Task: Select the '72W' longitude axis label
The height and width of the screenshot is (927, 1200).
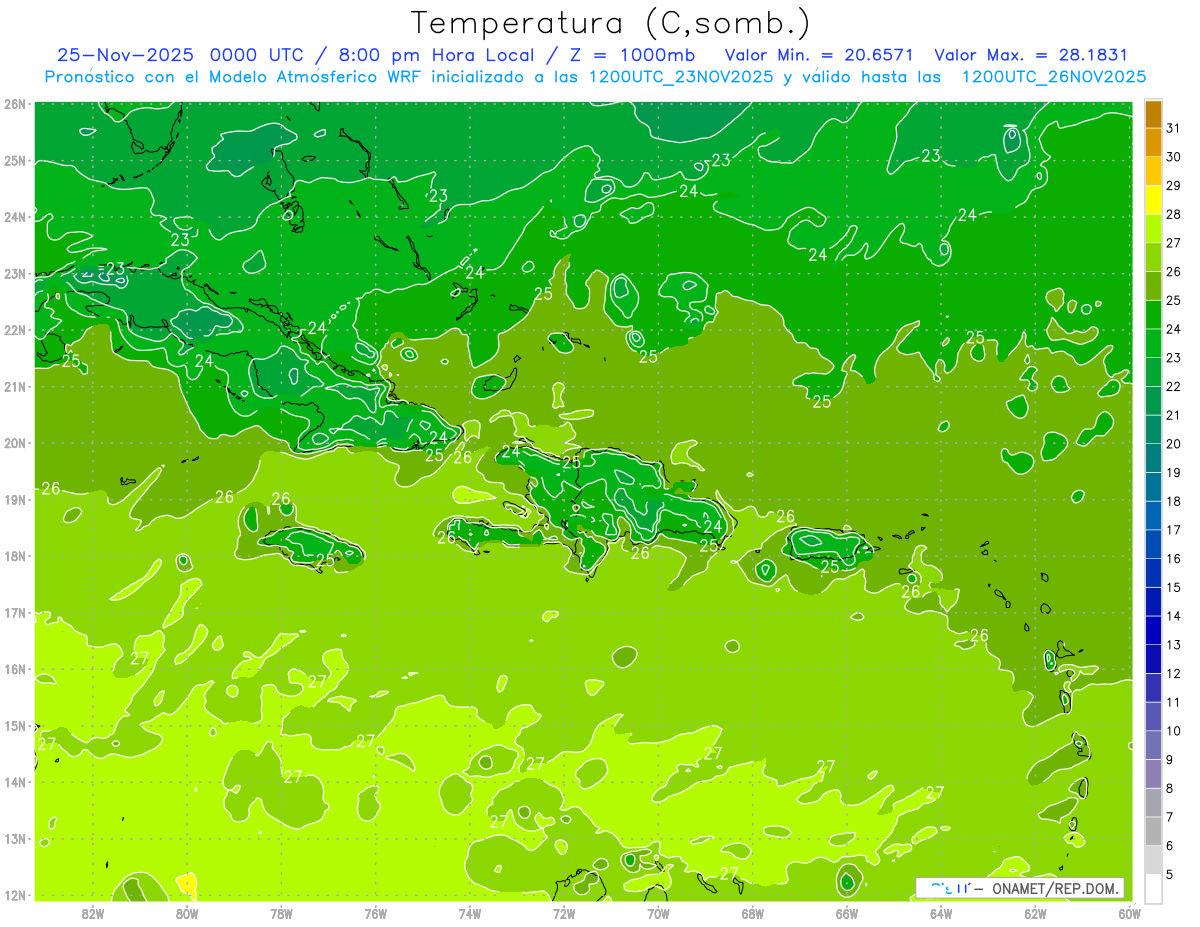Action: (x=564, y=912)
